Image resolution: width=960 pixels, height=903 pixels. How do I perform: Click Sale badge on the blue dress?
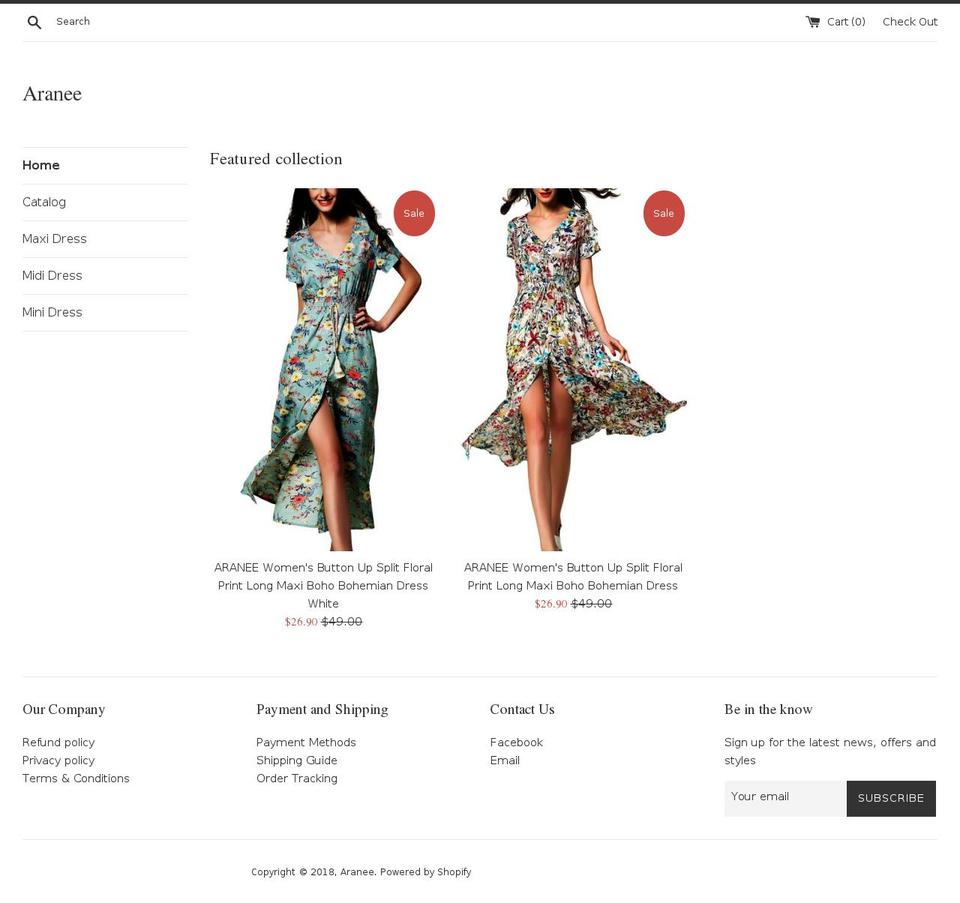pos(414,213)
